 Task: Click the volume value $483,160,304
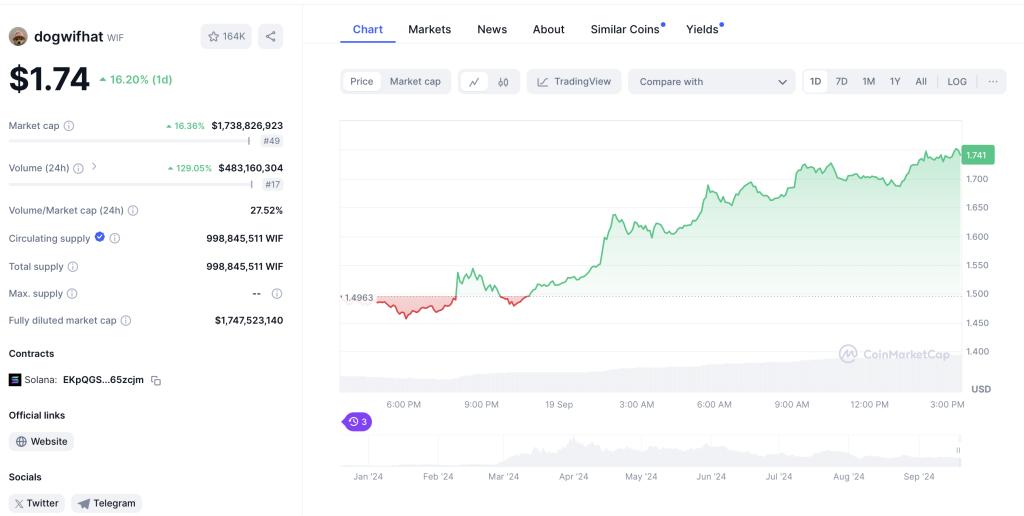pos(251,168)
